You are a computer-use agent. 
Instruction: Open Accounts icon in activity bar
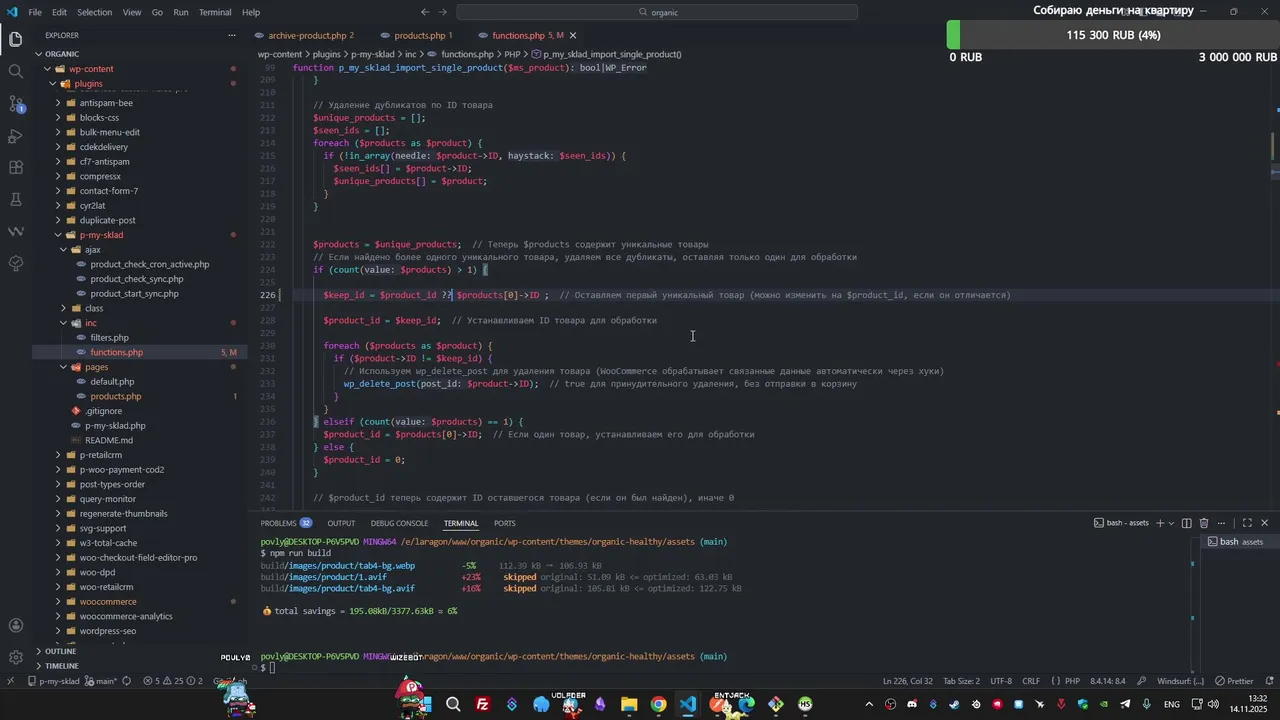tap(16, 626)
